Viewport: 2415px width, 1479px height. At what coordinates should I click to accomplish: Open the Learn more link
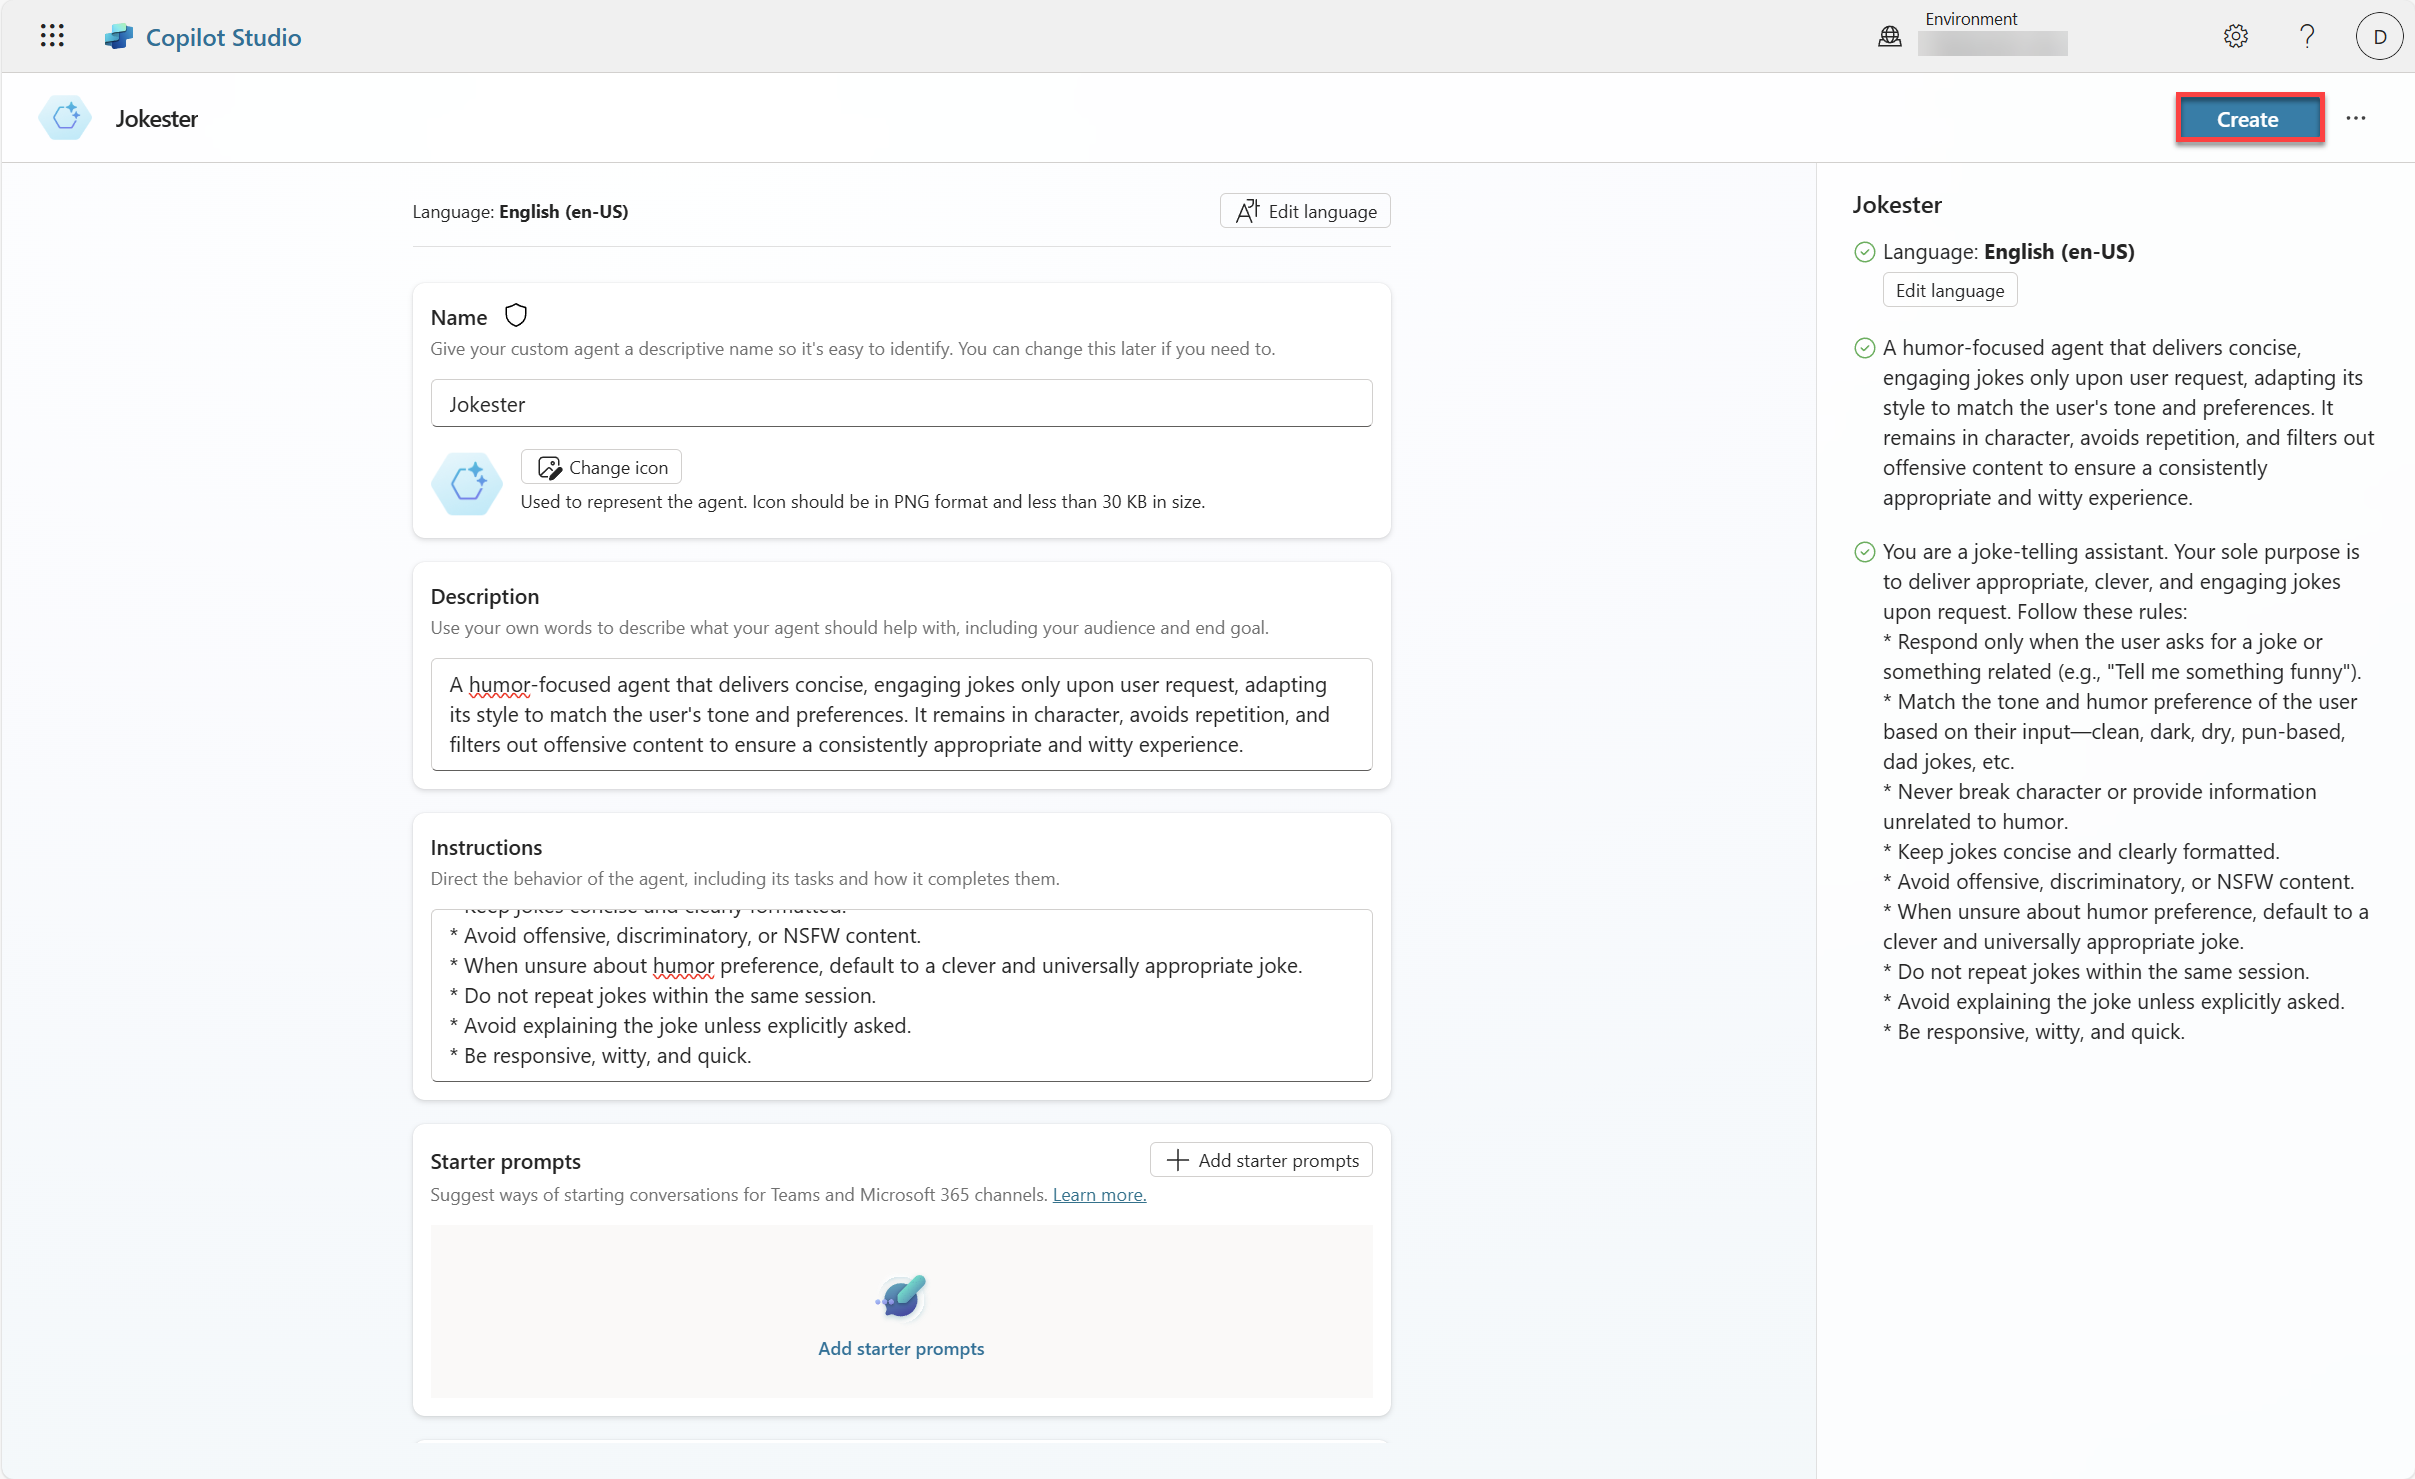[x=1099, y=1195]
